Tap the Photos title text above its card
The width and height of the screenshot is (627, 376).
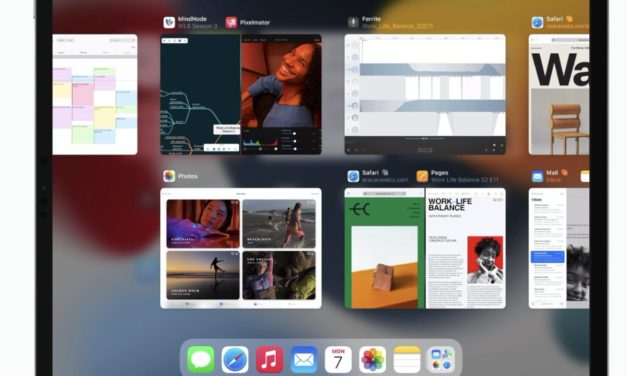pos(188,176)
